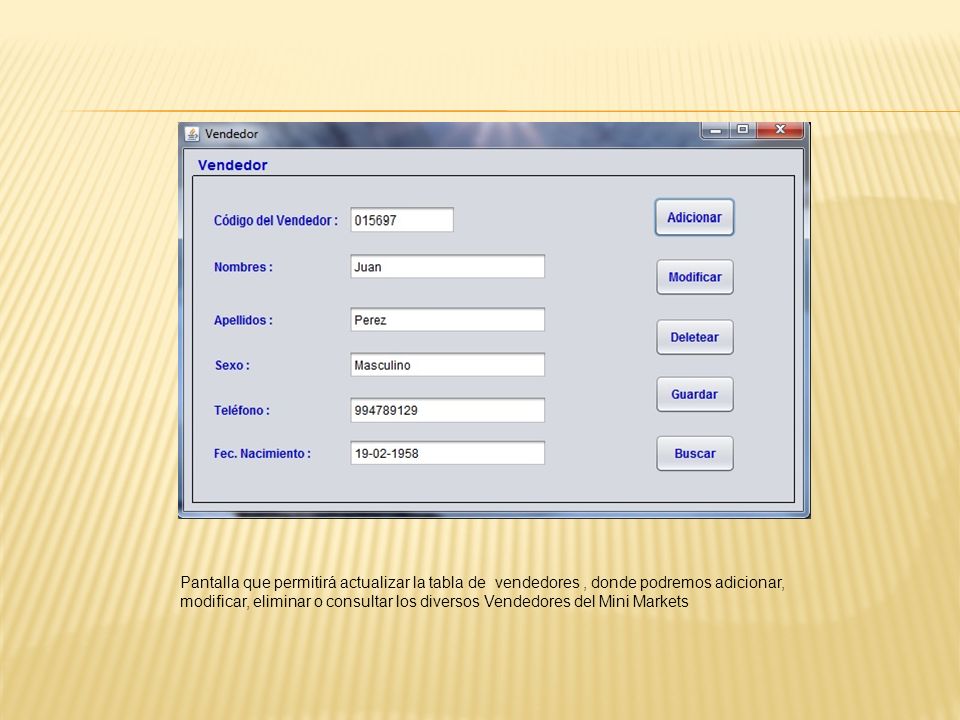This screenshot has width=960, height=720.
Task: Click the Buscar button
Action: [x=695, y=454]
